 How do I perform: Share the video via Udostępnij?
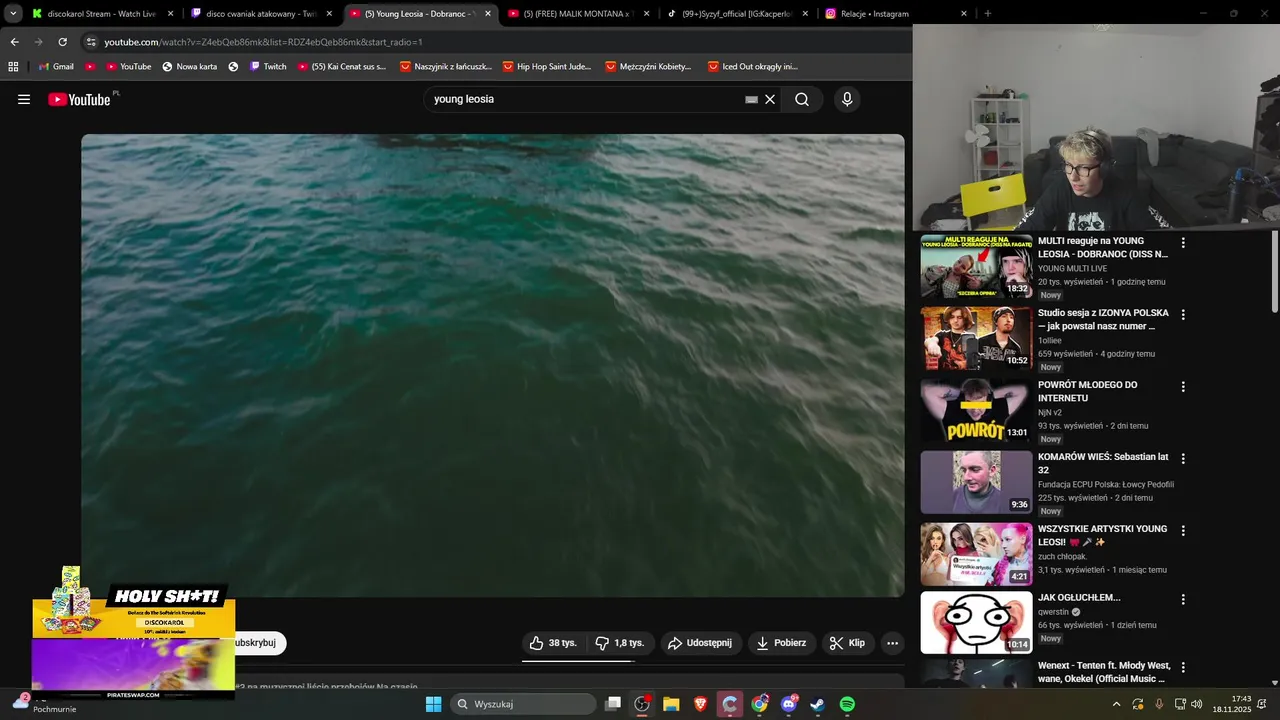[700, 643]
